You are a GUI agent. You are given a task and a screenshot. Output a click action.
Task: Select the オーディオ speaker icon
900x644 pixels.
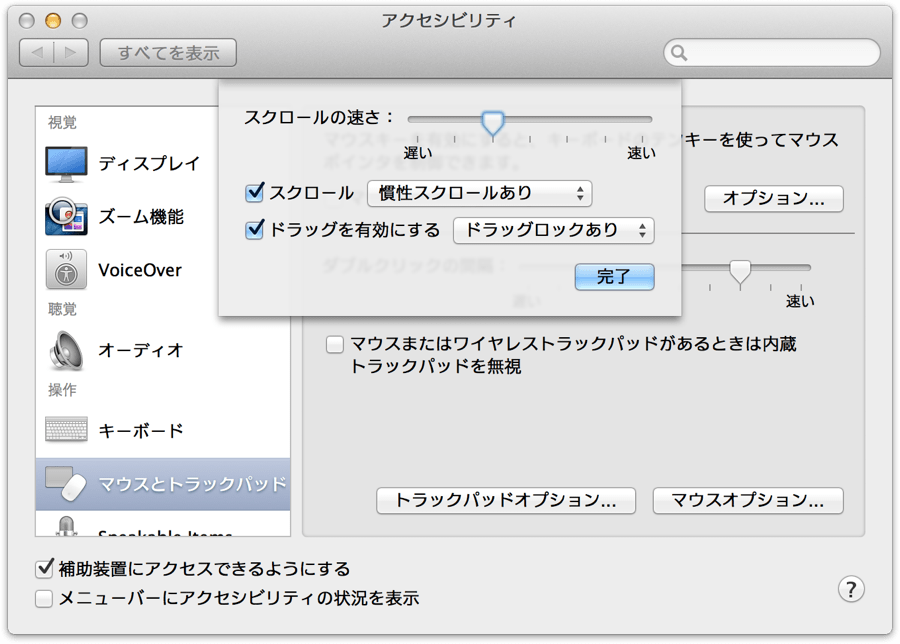coord(66,350)
